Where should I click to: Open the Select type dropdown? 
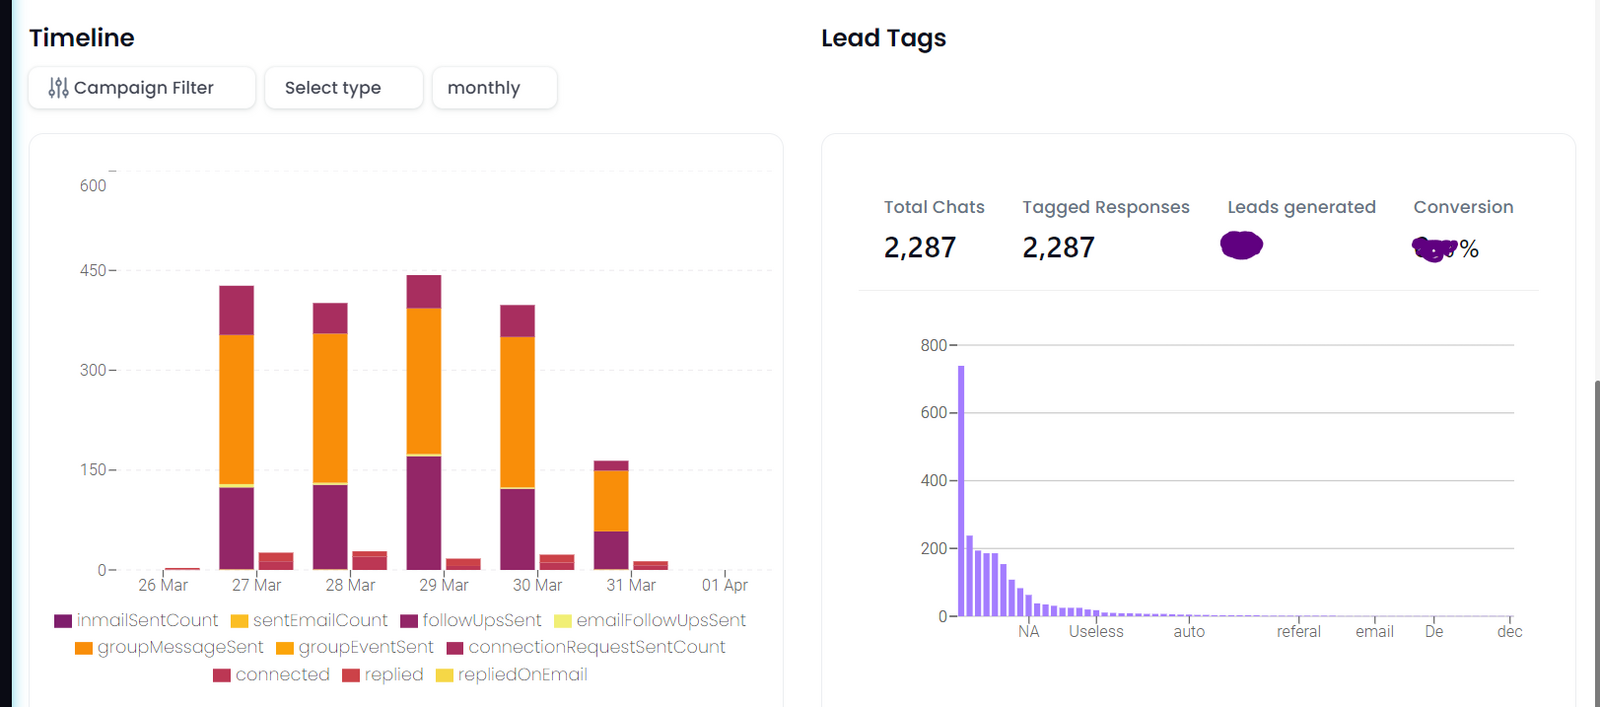[x=344, y=88]
